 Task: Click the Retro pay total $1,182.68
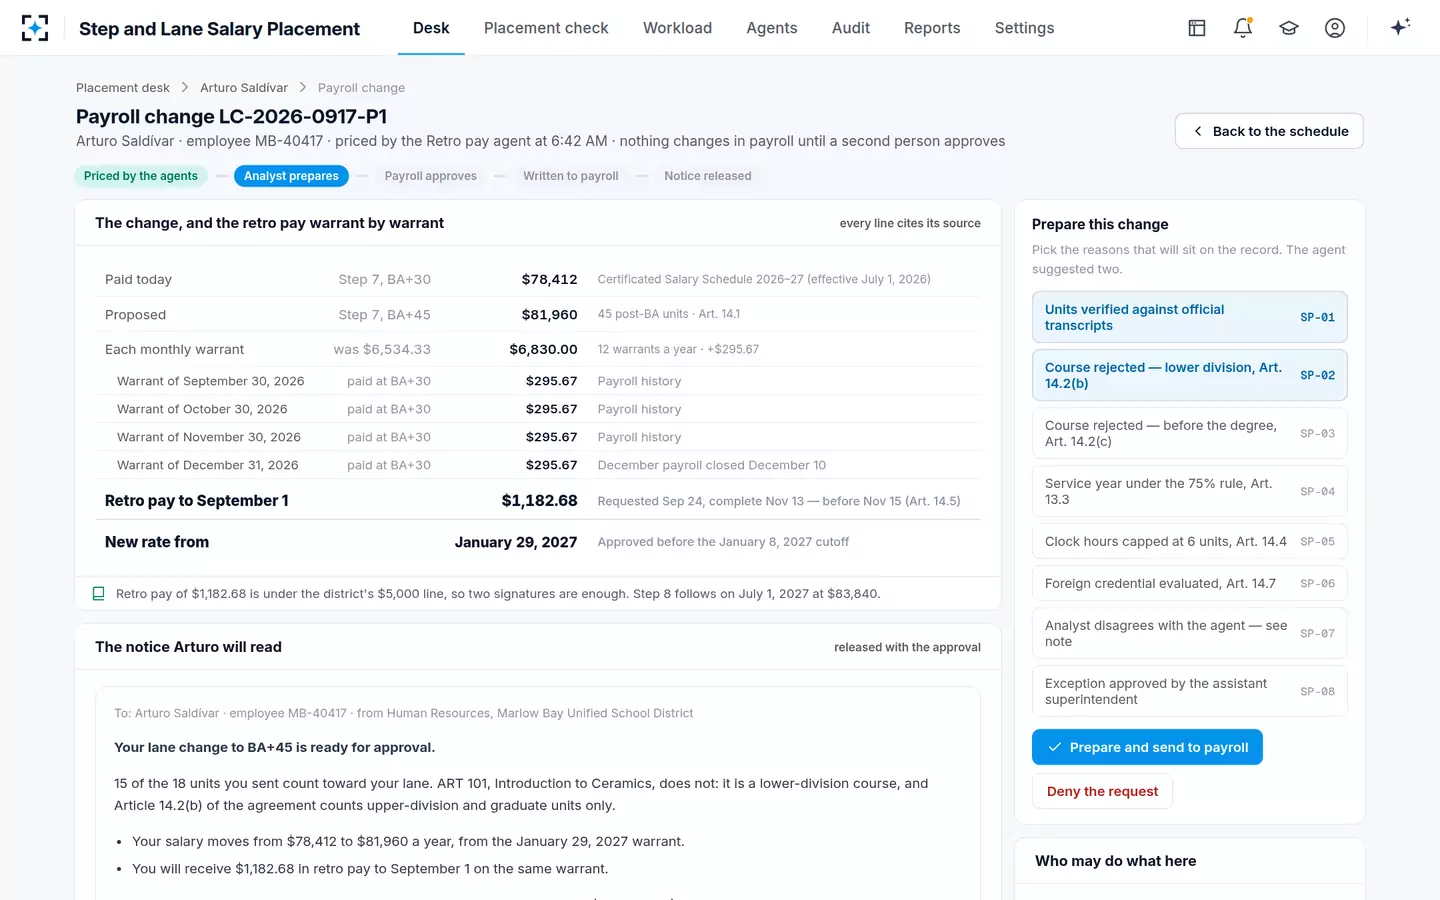[x=539, y=501]
